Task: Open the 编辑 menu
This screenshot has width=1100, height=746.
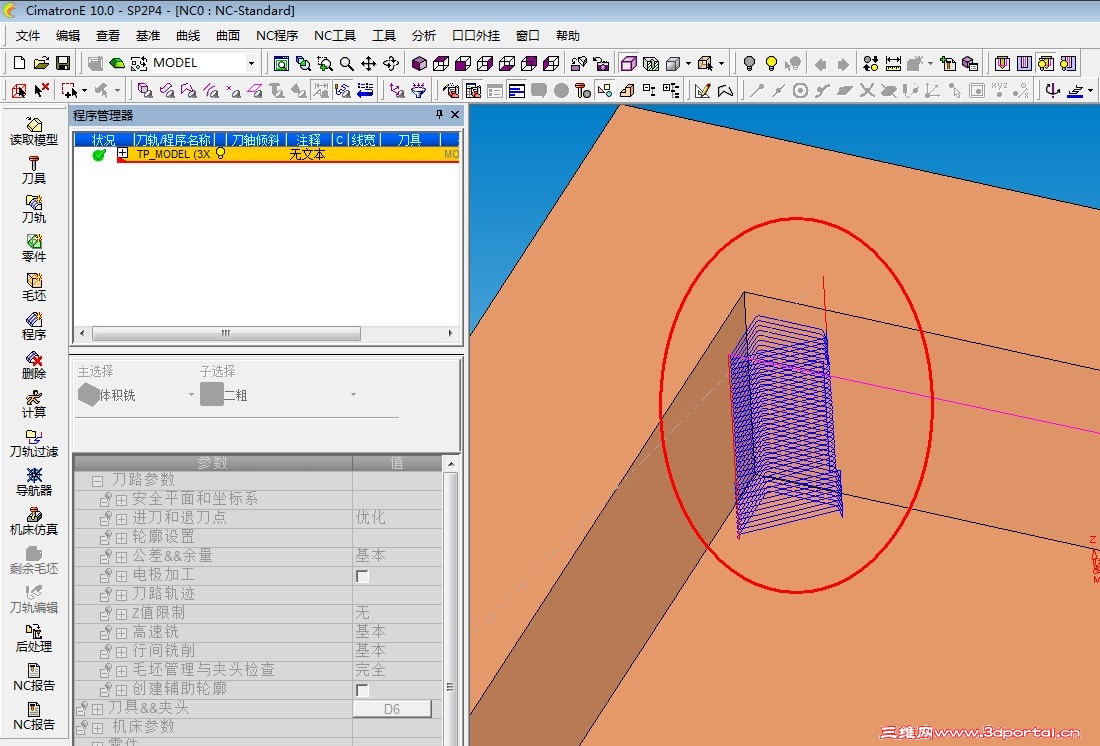Action: point(68,36)
